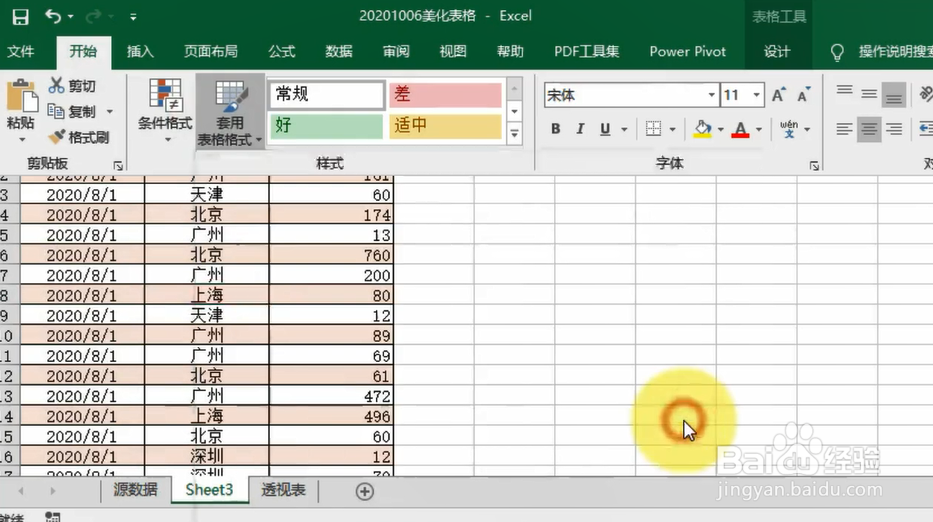Viewport: 933px width, 522px height.
Task: Open 条件格式 conditional formatting menu
Action: point(165,111)
